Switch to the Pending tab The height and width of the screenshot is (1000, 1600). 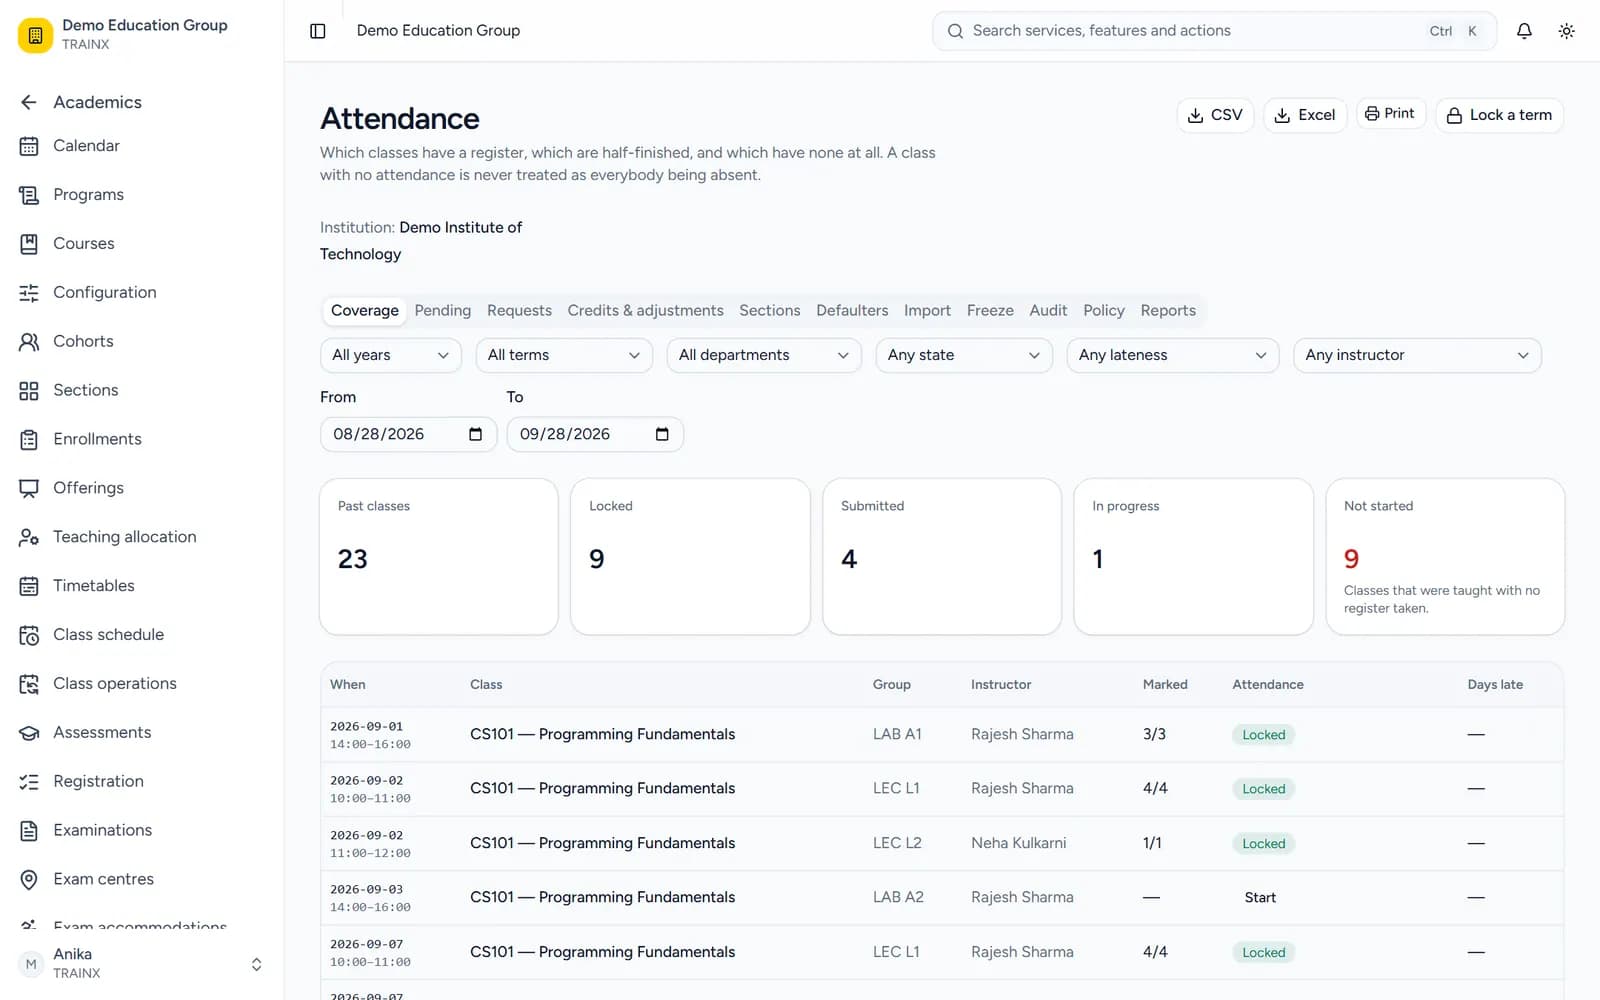click(x=443, y=311)
